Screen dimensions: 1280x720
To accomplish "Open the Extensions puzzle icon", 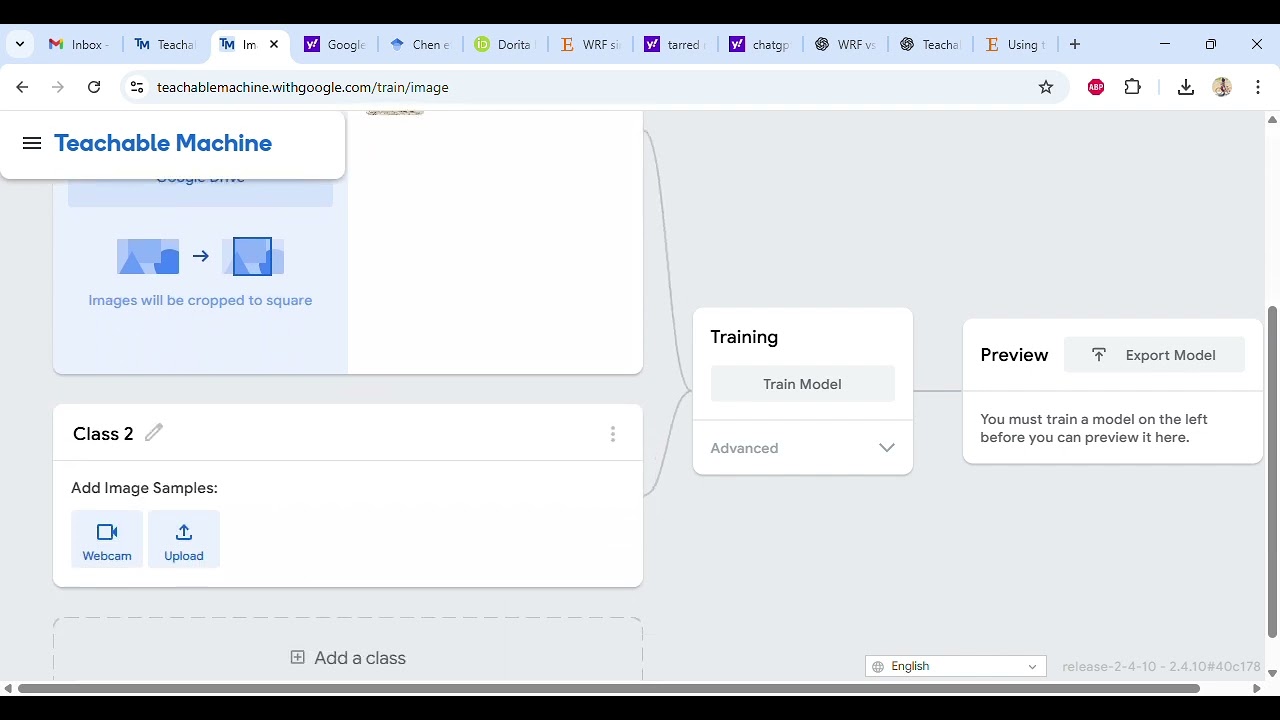I will (x=1133, y=87).
